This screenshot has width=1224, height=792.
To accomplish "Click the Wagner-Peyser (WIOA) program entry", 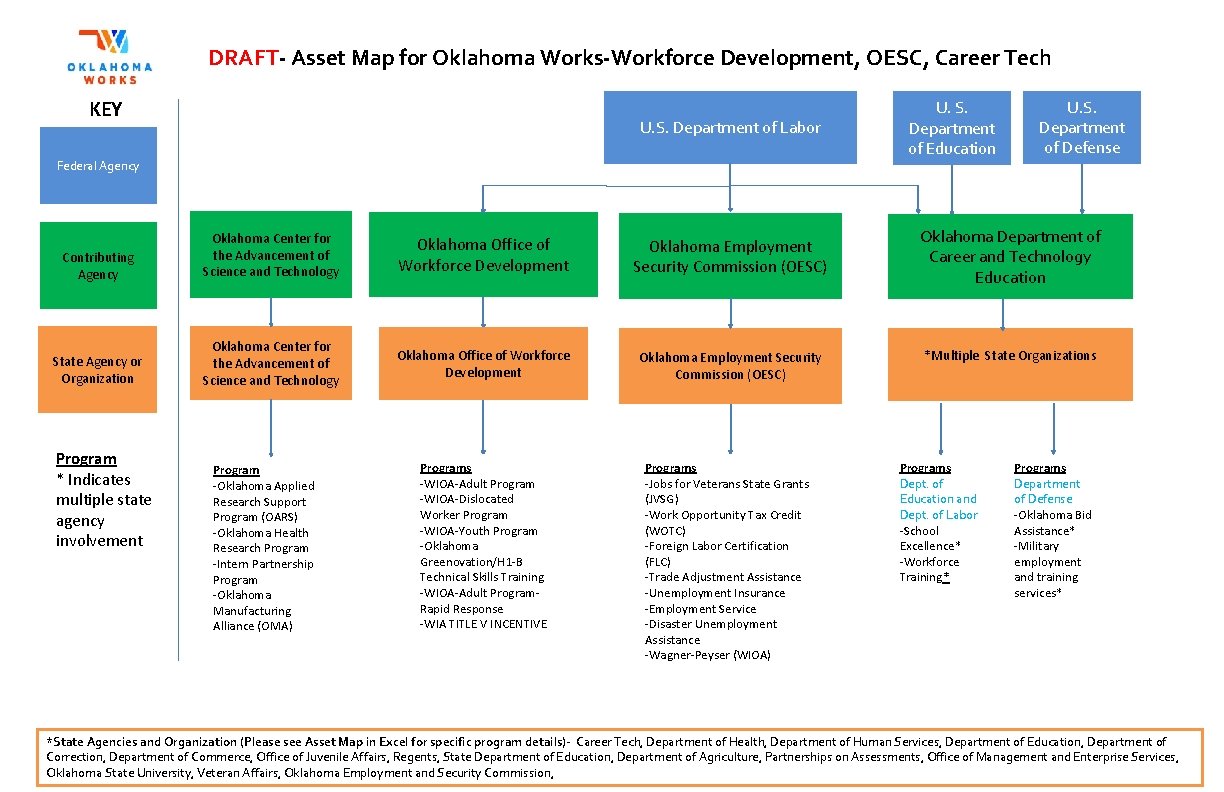I will [x=707, y=655].
